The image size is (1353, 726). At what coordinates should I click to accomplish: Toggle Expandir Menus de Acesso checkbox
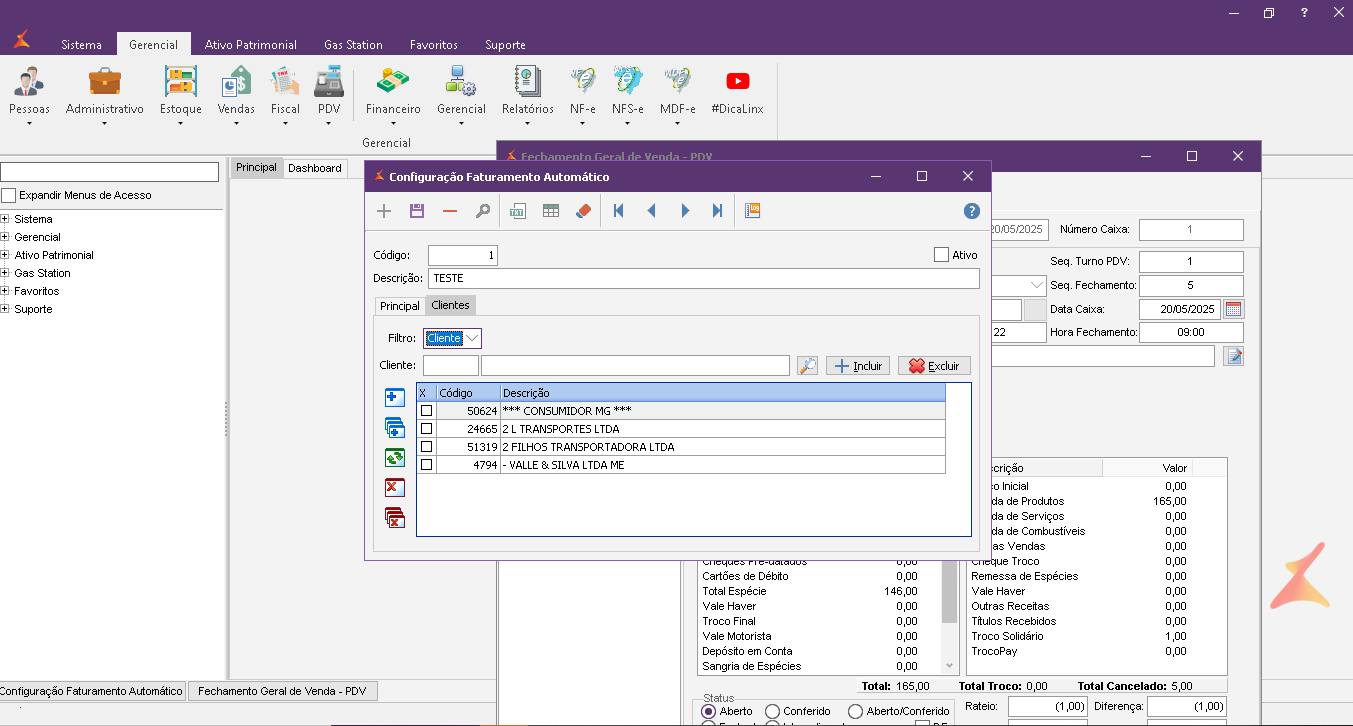[9, 195]
